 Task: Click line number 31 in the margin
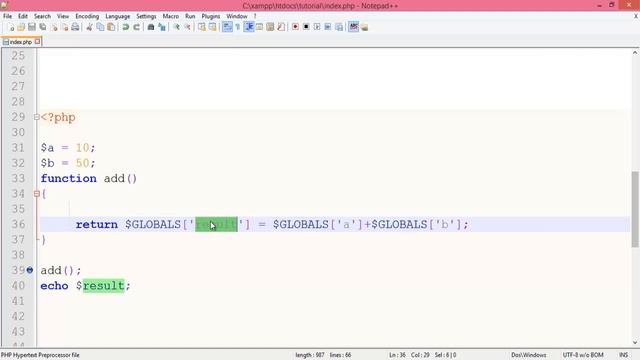point(18,148)
